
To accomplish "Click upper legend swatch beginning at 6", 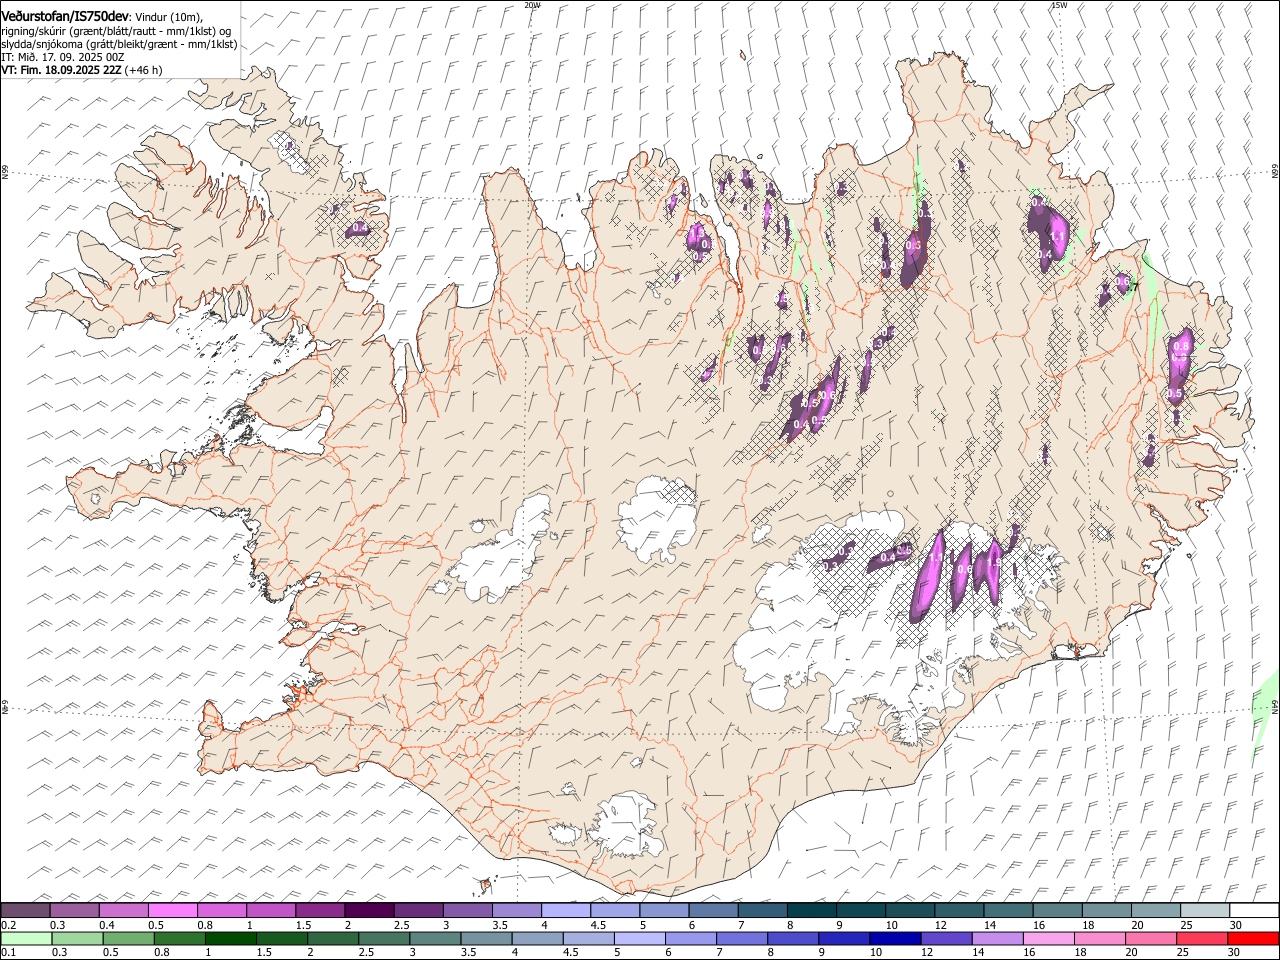I will [712, 910].
